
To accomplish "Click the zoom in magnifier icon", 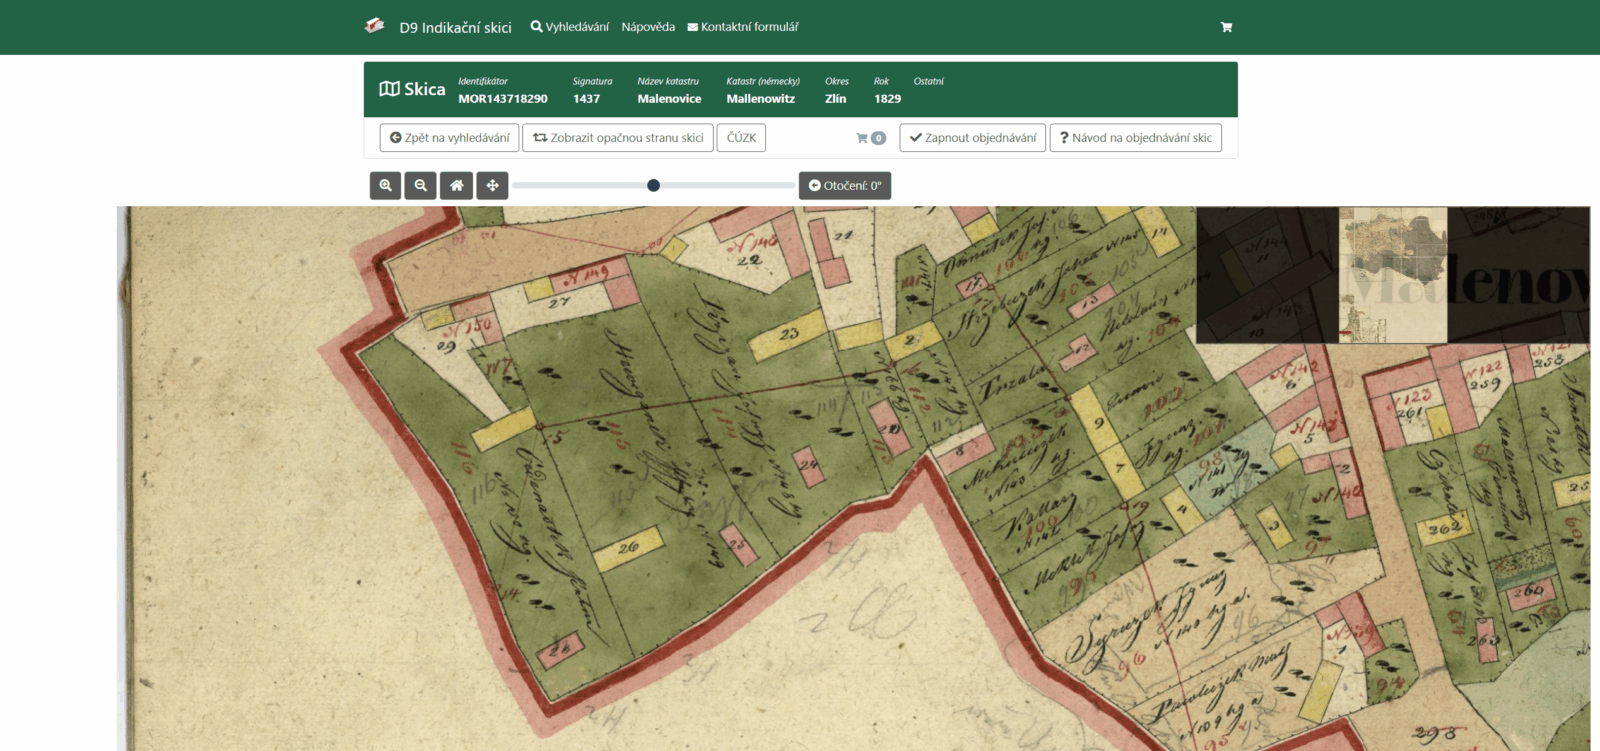I will click(x=385, y=186).
